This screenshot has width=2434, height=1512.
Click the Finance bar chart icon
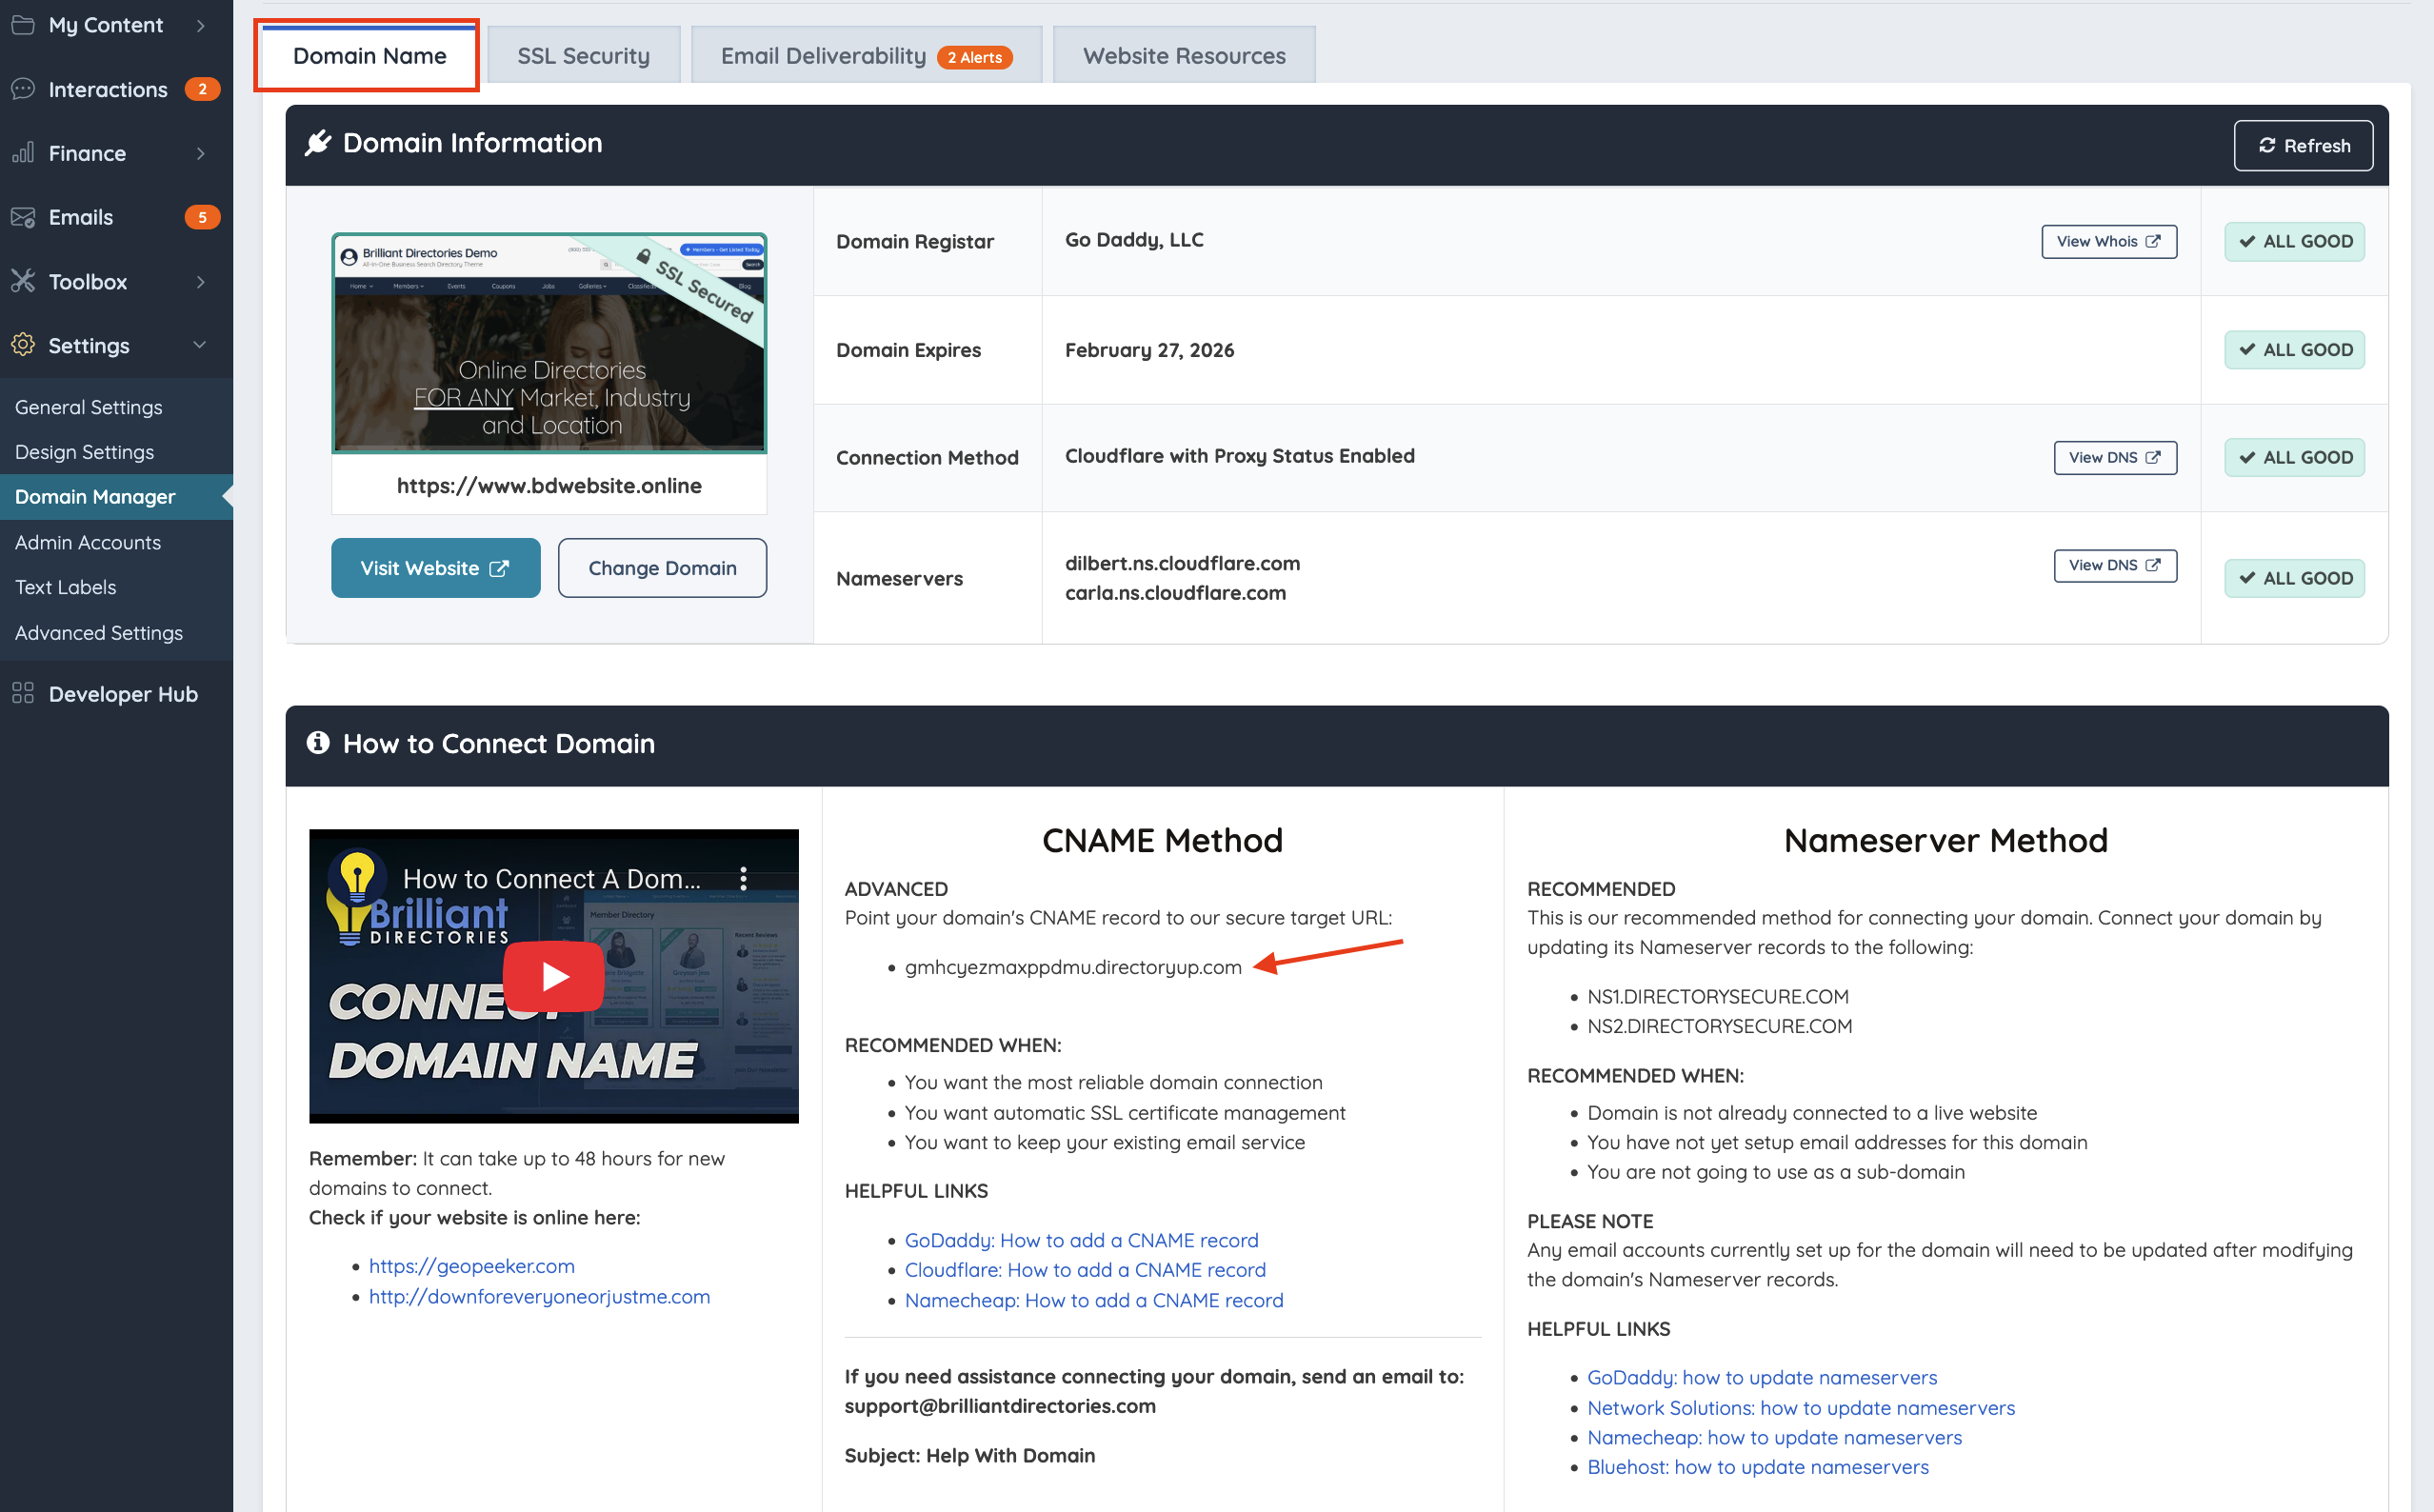coord(23,153)
